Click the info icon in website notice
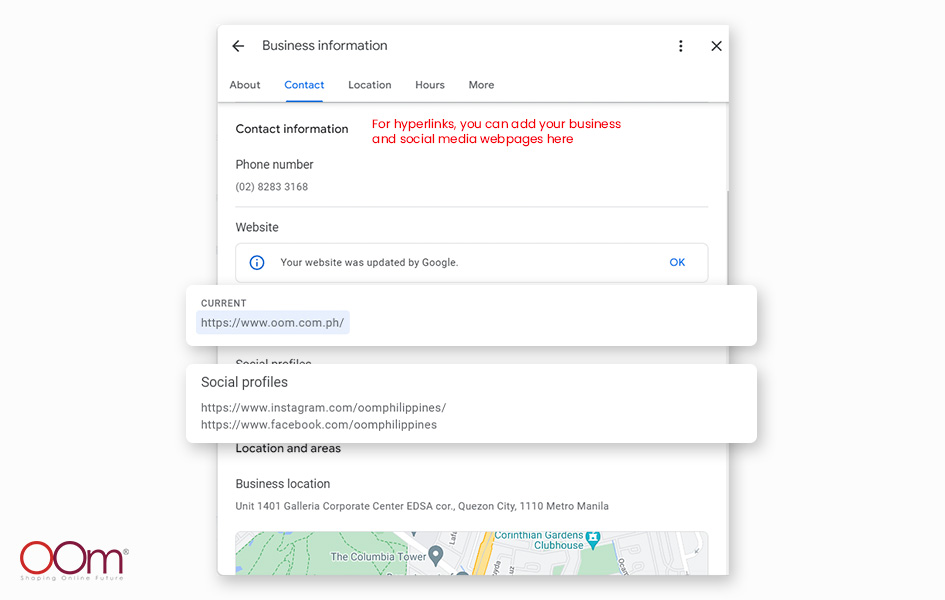The width and height of the screenshot is (945, 600). point(257,263)
